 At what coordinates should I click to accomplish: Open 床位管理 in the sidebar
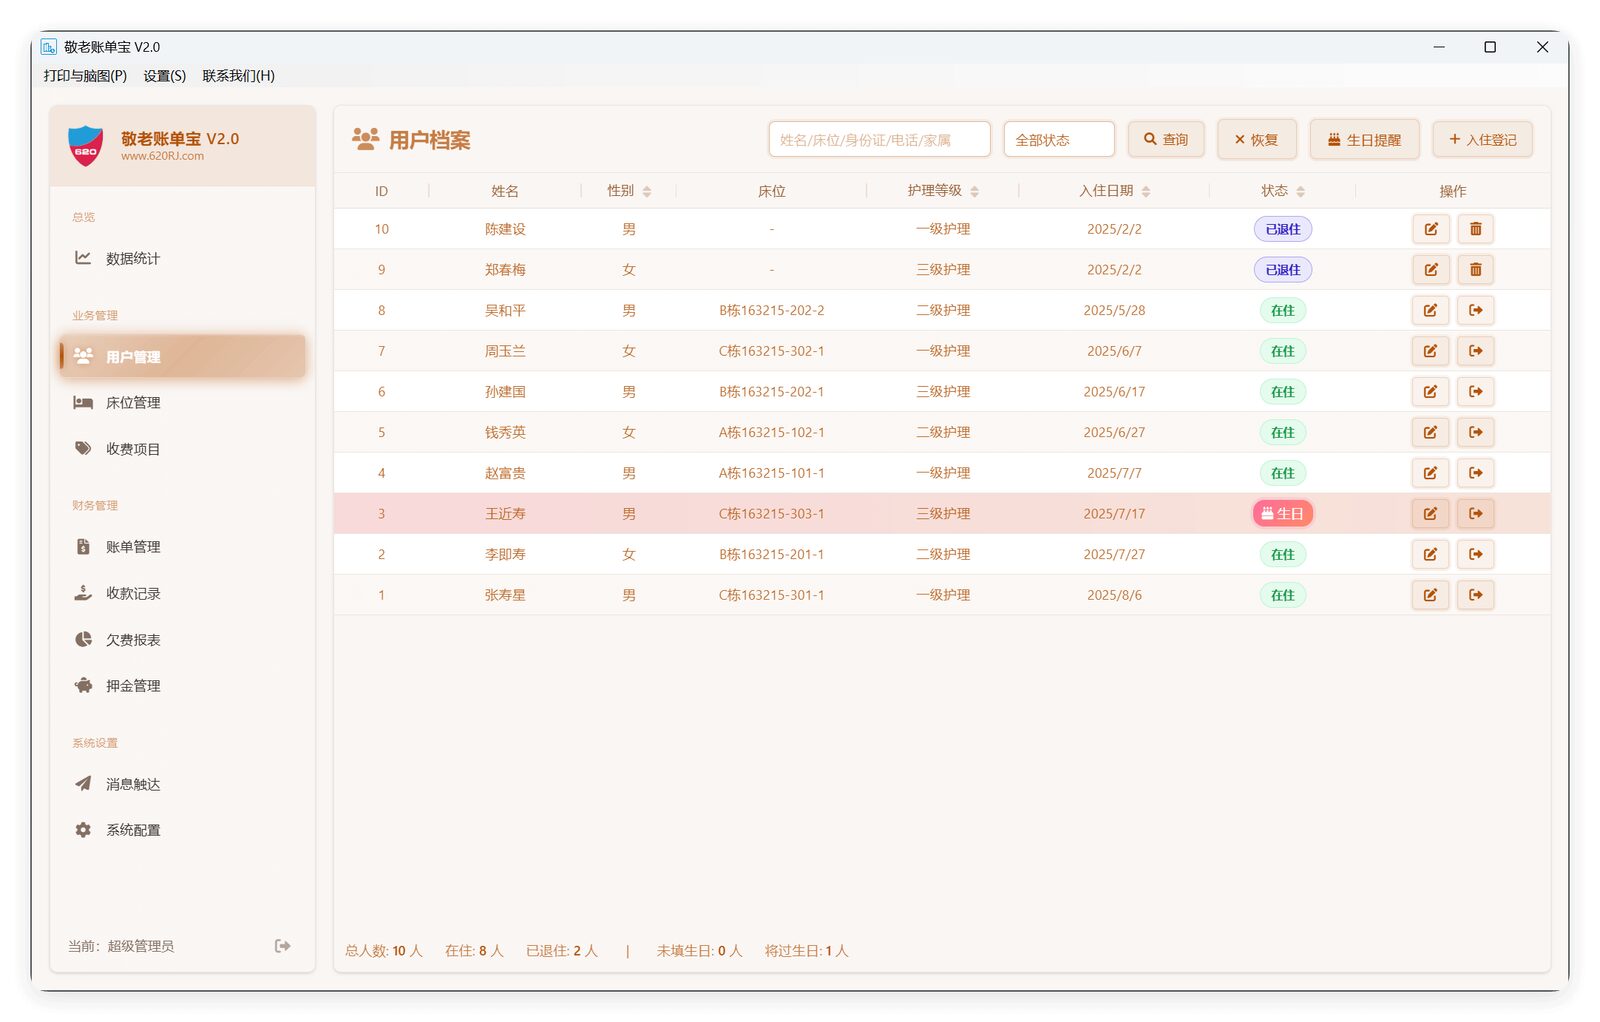click(x=132, y=403)
